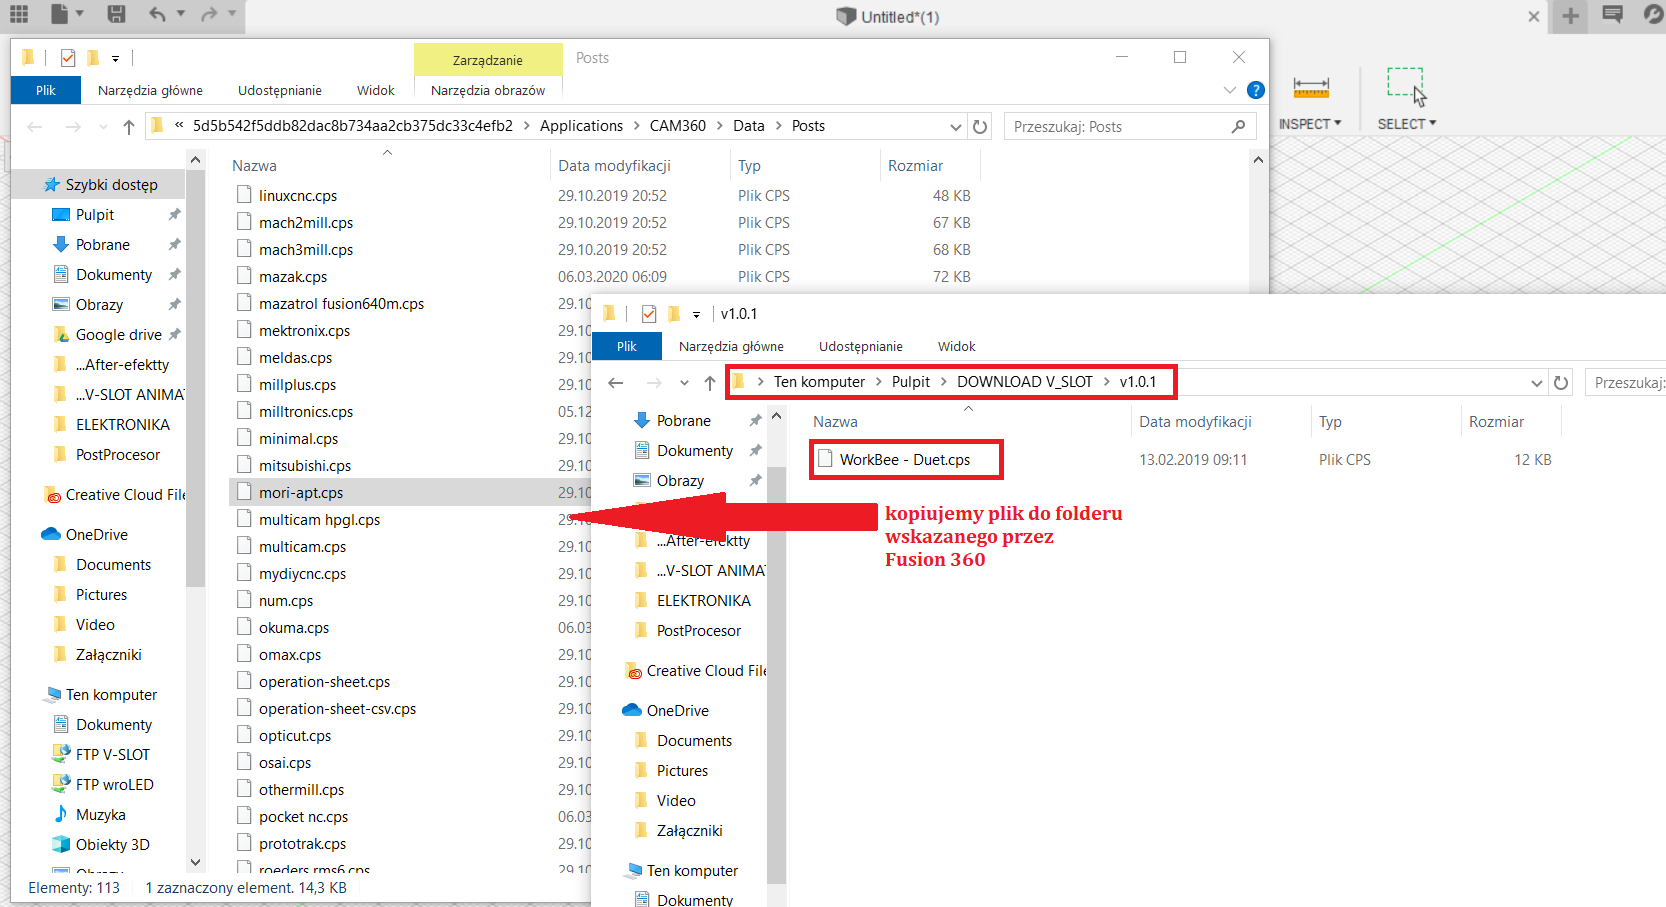
Task: Navigate to Applications in the Posts address path
Action: point(581,126)
